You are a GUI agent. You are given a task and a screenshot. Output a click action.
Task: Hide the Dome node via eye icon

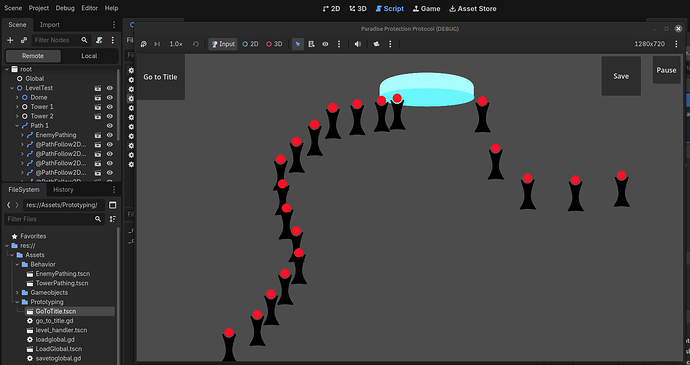click(110, 97)
